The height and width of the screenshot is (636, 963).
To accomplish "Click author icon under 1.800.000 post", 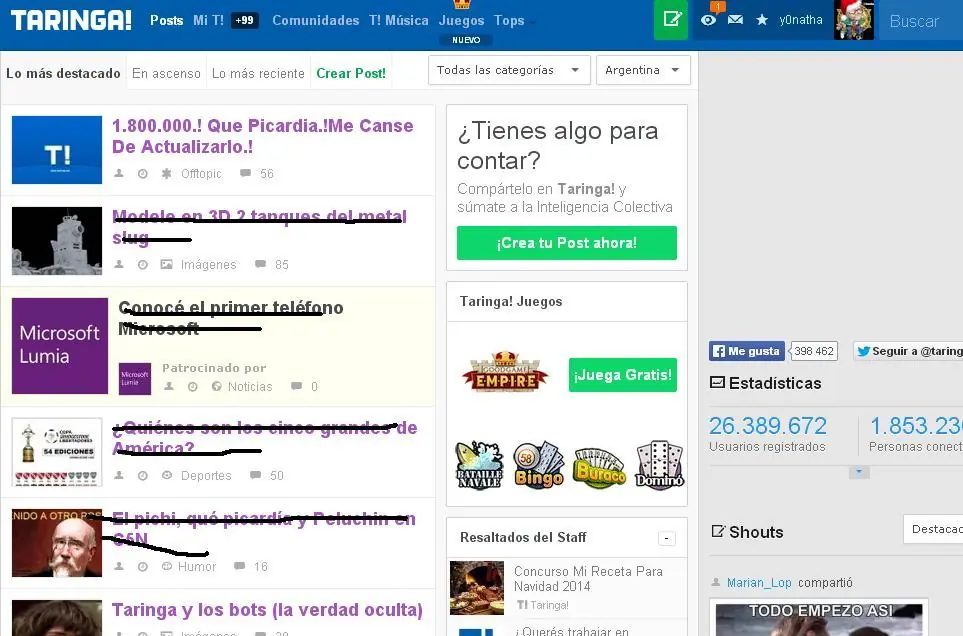I will [119, 174].
